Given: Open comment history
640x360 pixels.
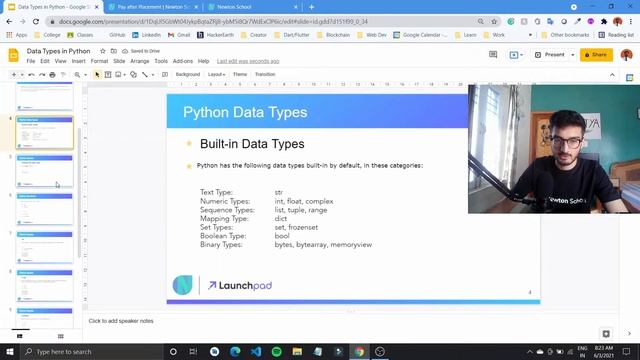Looking at the screenshot, I should (493, 55).
